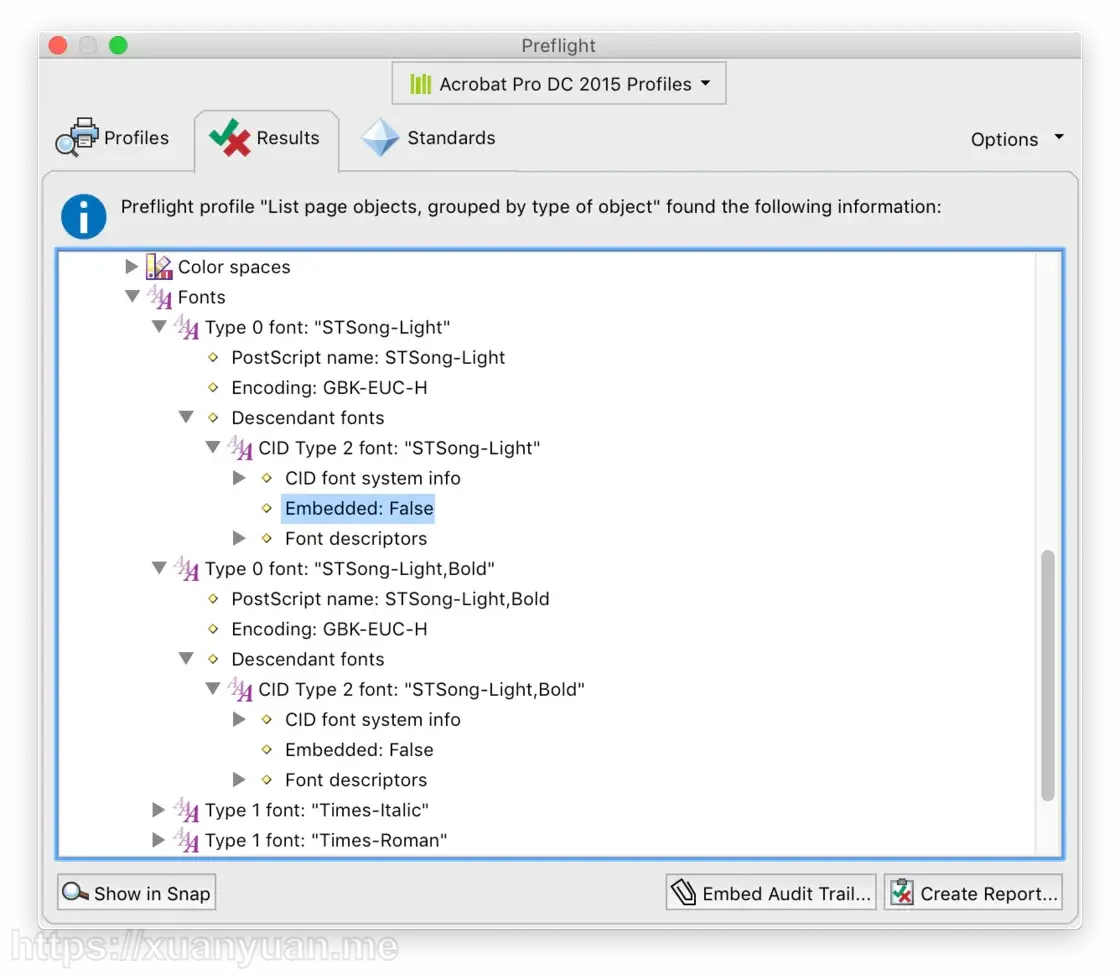The image size is (1120, 974).
Task: Switch to the Profiles tab
Action: click(x=113, y=137)
